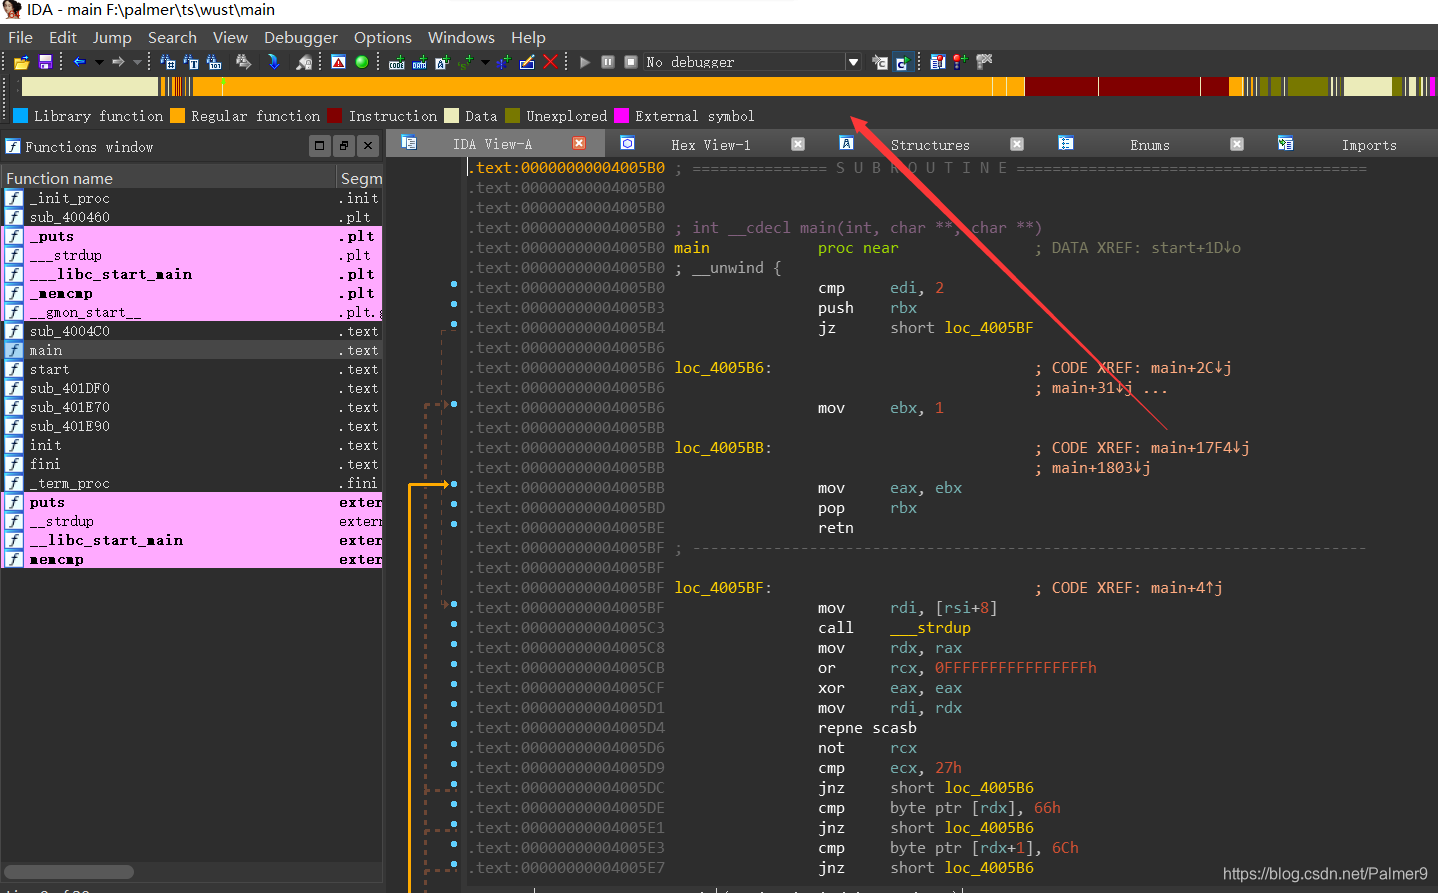
Task: Click the ___strdup call operand
Action: point(930,628)
